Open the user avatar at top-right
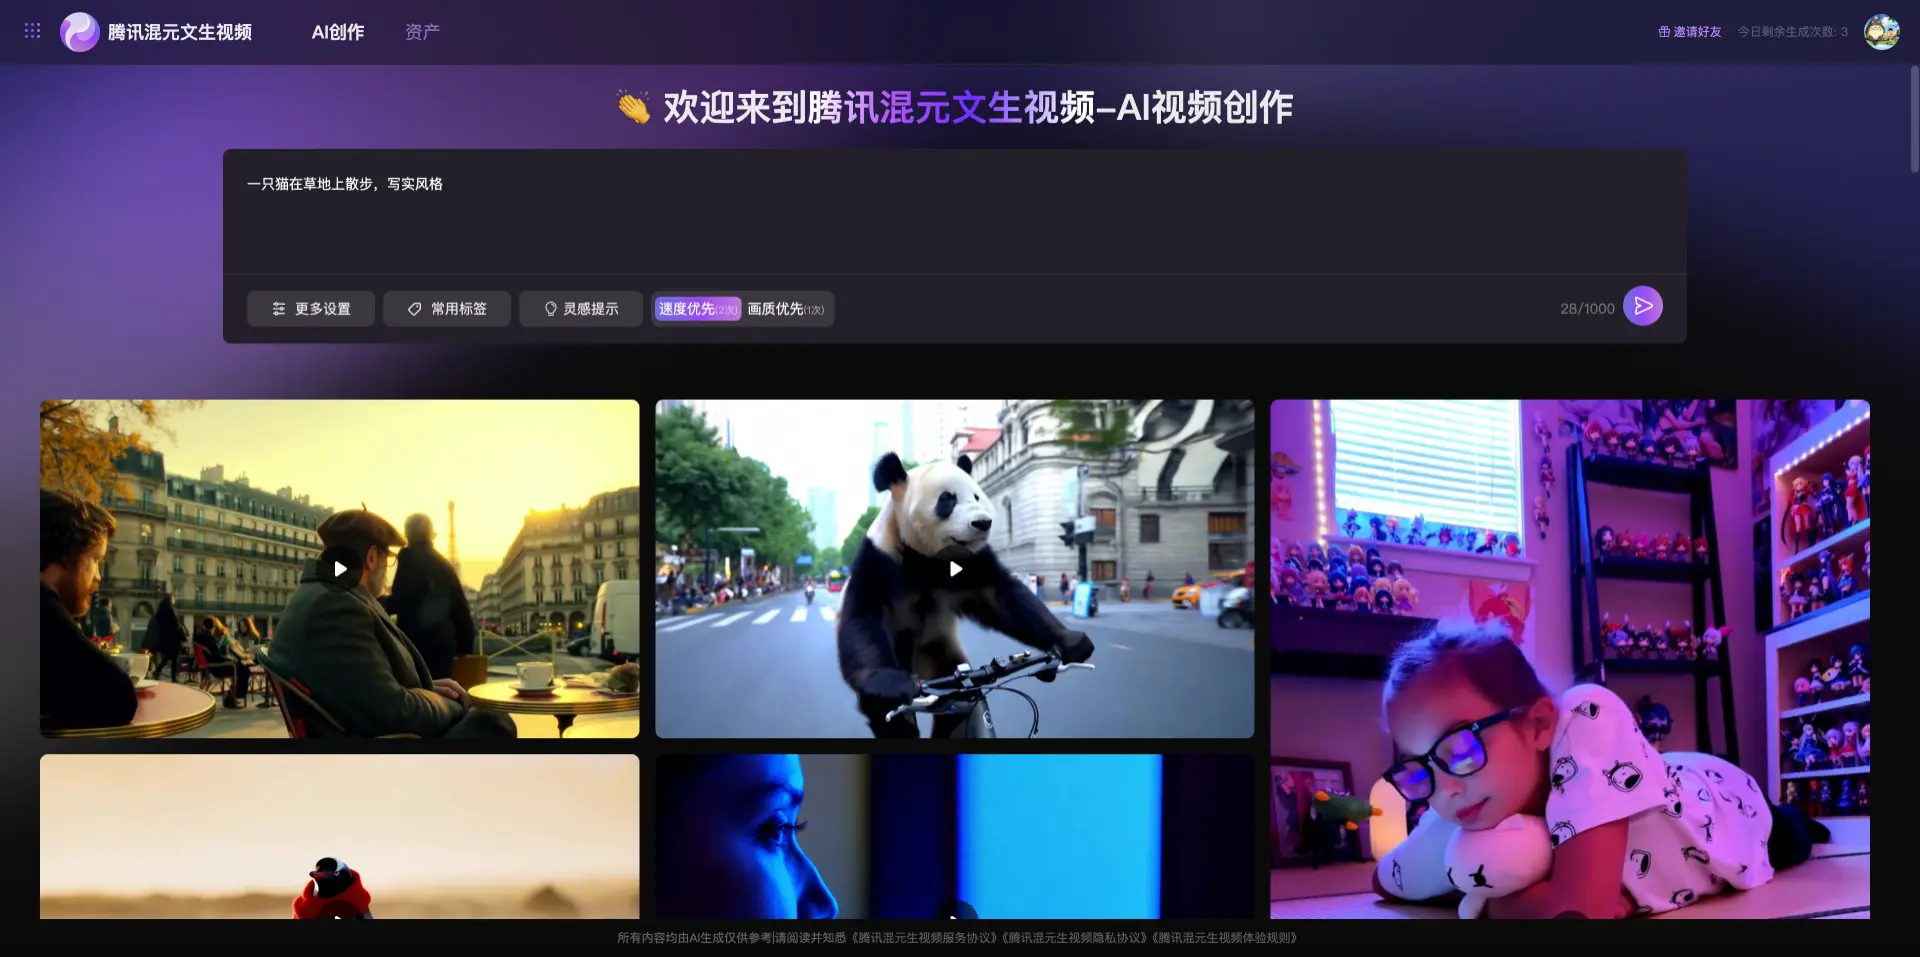Image resolution: width=1920 pixels, height=957 pixels. (x=1882, y=31)
